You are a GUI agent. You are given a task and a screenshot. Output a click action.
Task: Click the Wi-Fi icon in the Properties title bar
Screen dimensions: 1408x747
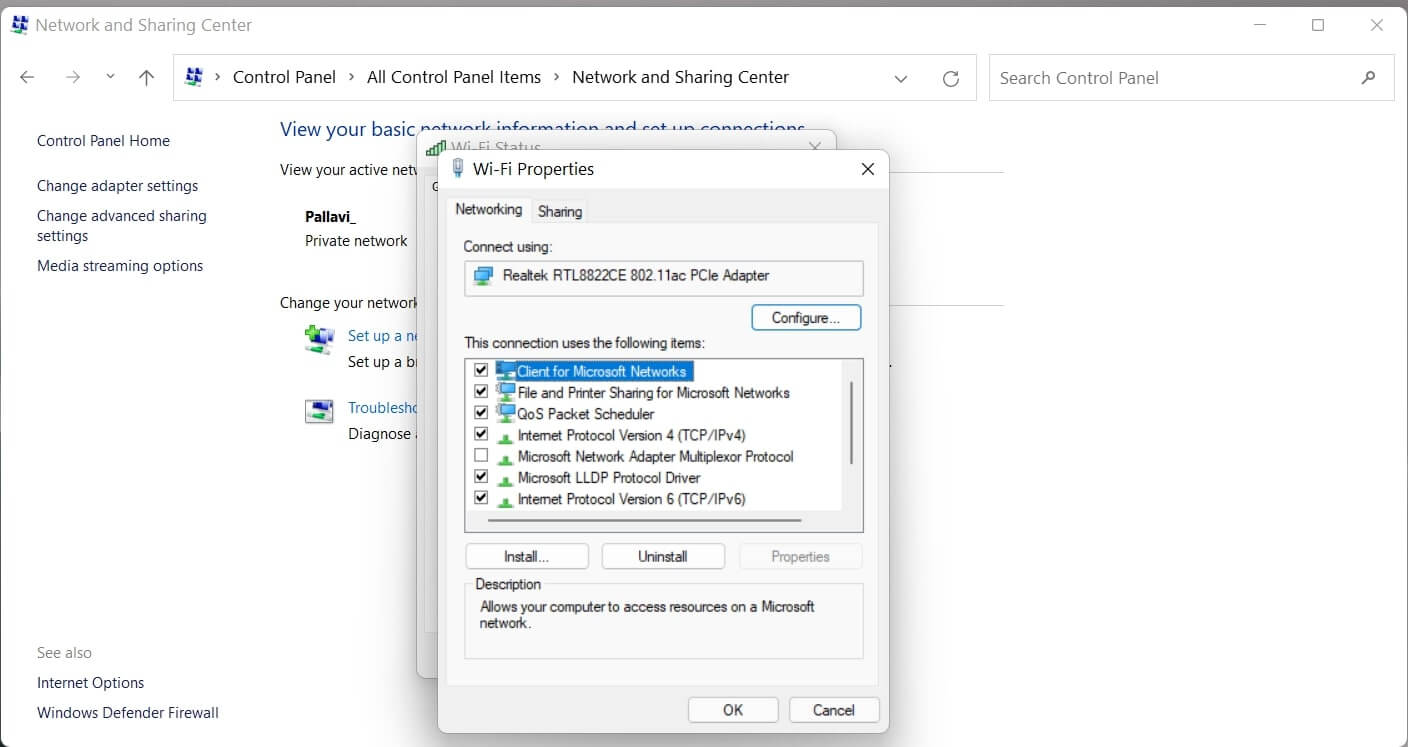(x=457, y=168)
